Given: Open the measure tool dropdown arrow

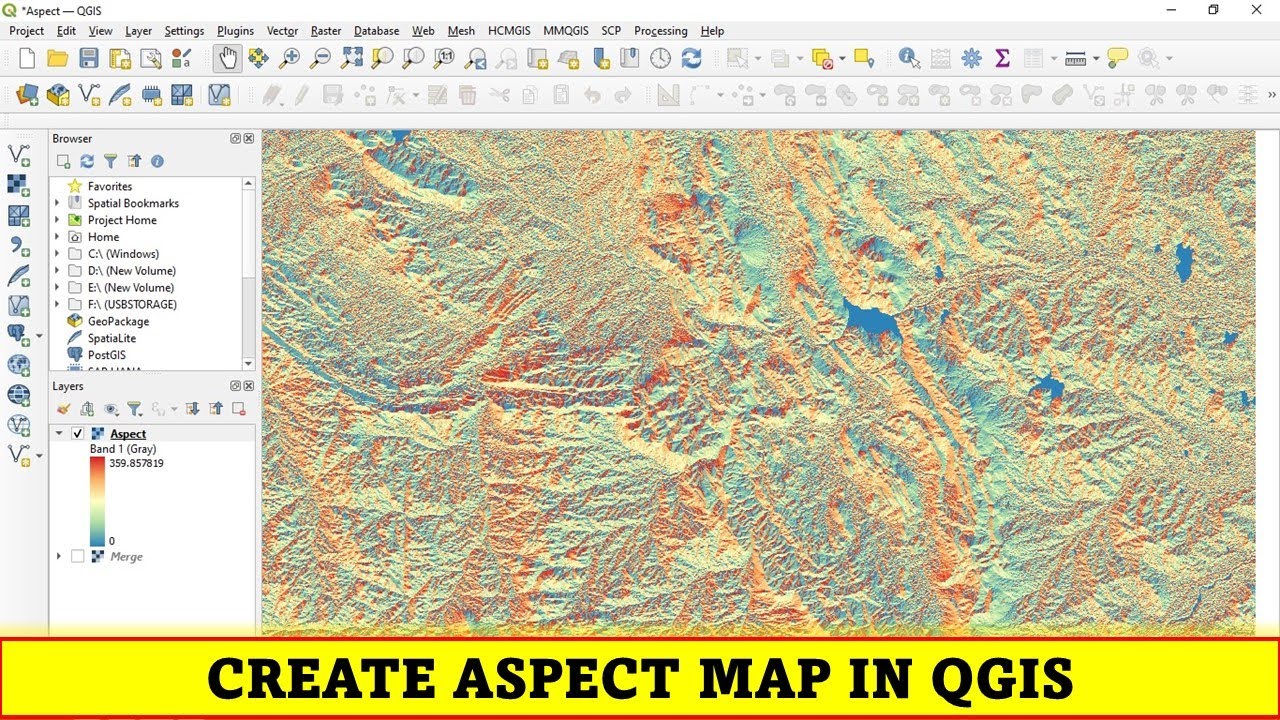Looking at the screenshot, I should point(1096,59).
